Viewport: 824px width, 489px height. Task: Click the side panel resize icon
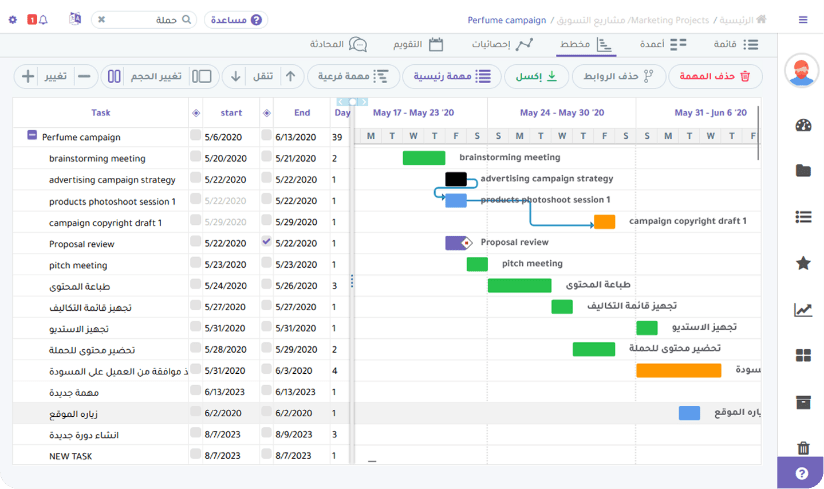pyautogui.click(x=201, y=76)
